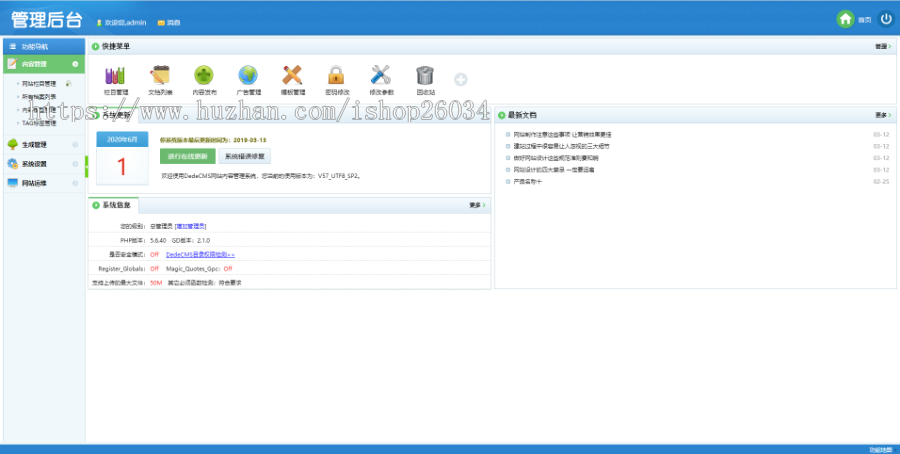Viewport: 900px width, 454px height.
Task: Open 管理 link of 快捷菜单 panel
Action: click(883, 46)
